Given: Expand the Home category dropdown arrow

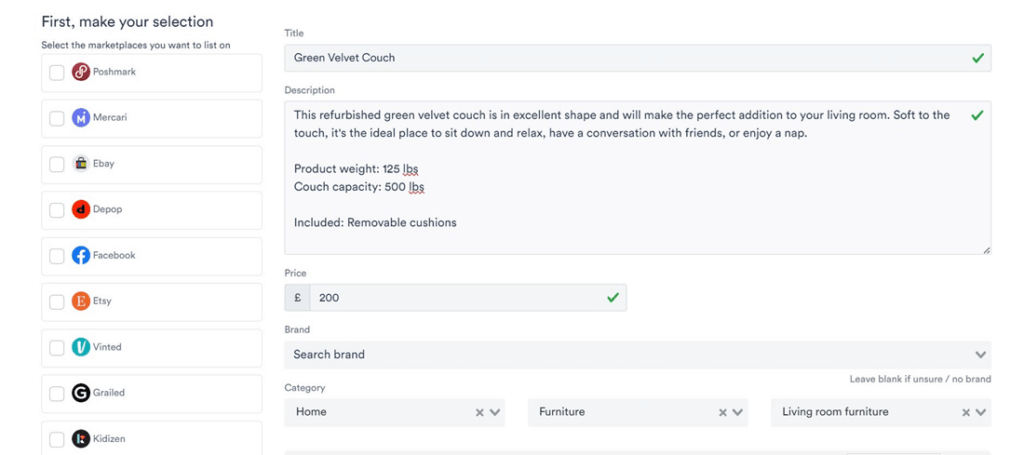Looking at the screenshot, I should pos(495,412).
